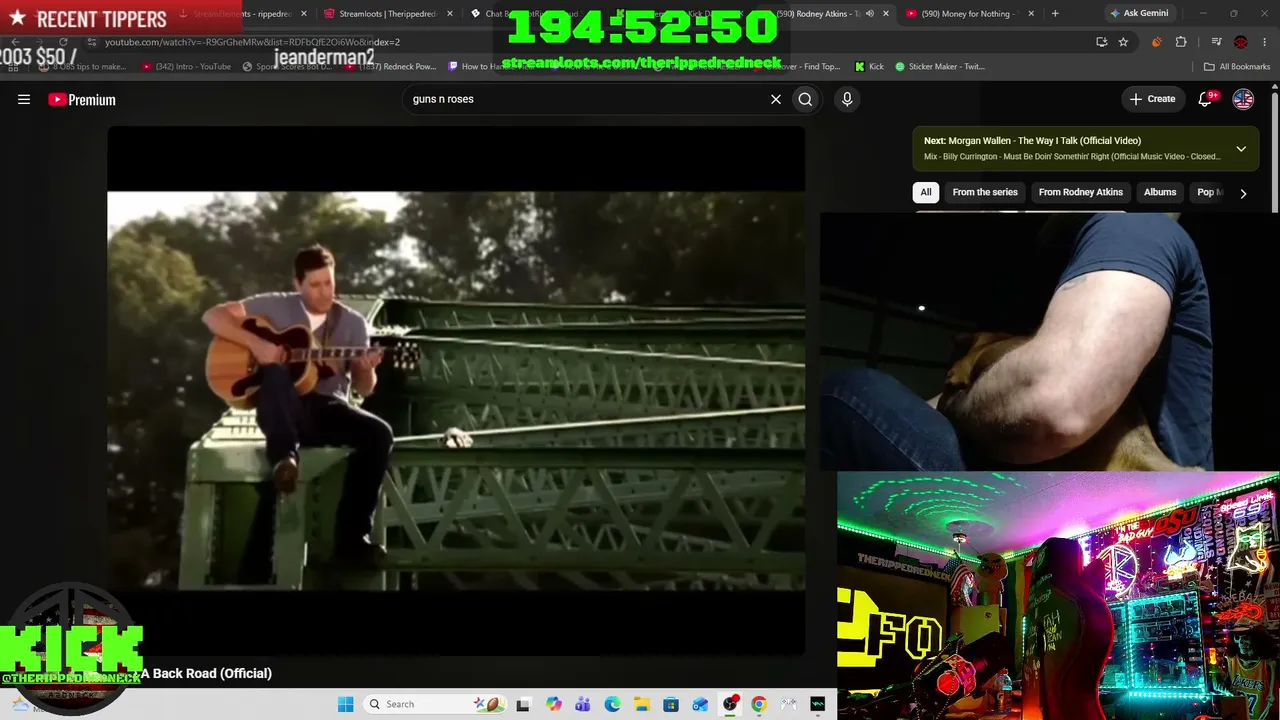This screenshot has width=1280, height=720.
Task: Open File Explorer from the taskbar
Action: click(641, 704)
